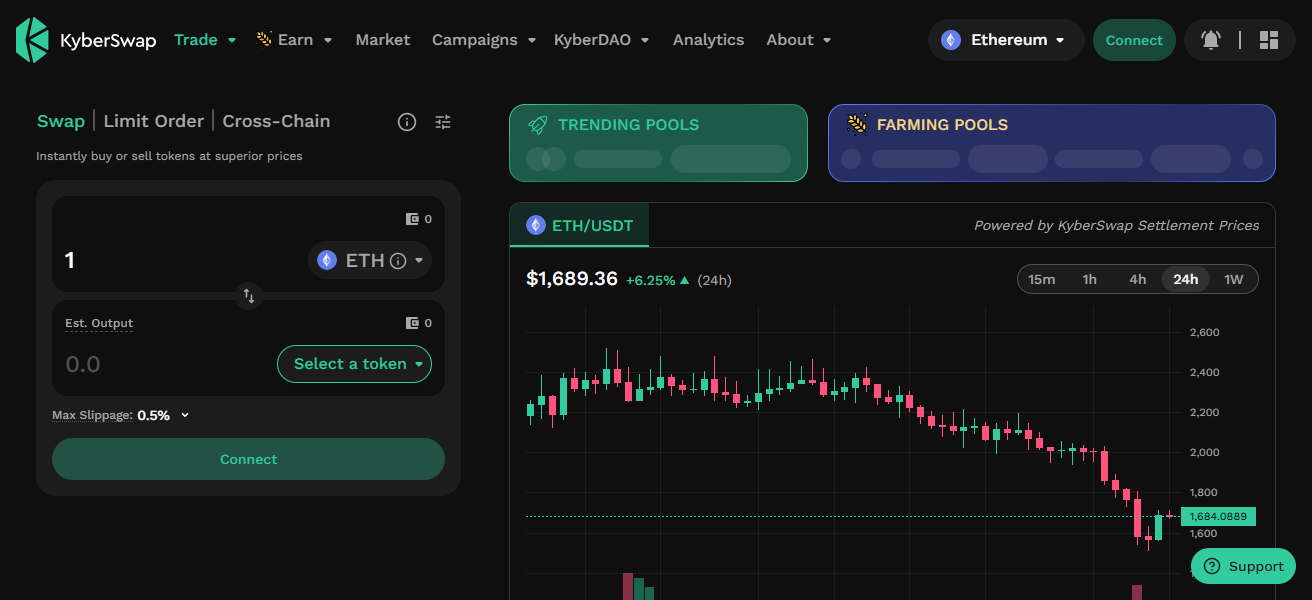Click the $1,689.36 price text
The image size is (1312, 600).
click(572, 279)
